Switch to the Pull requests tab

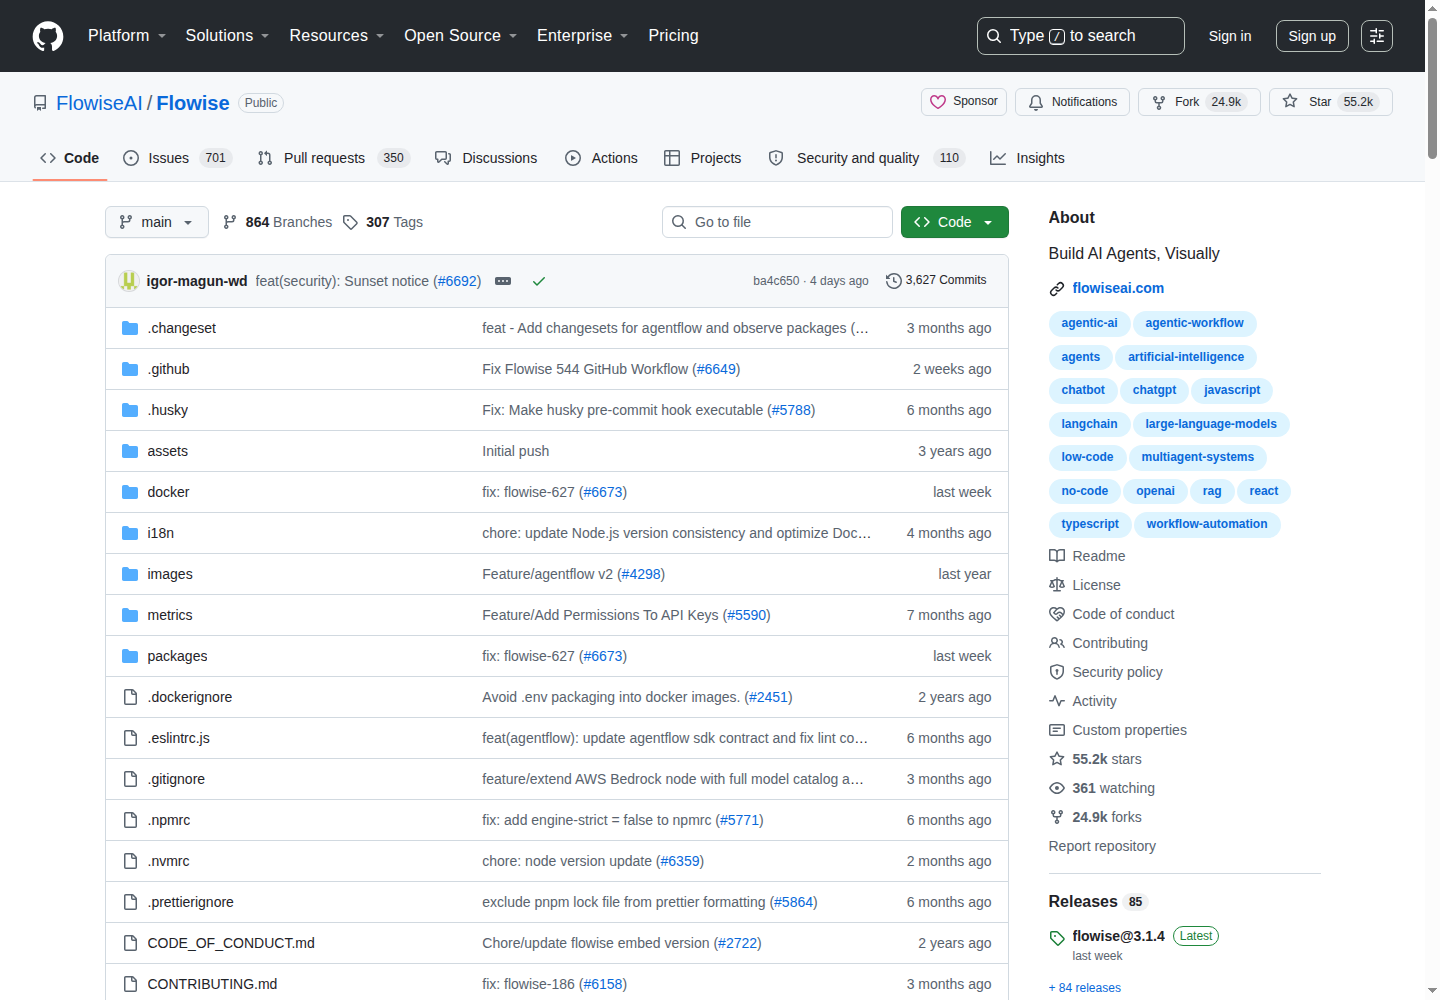[333, 158]
